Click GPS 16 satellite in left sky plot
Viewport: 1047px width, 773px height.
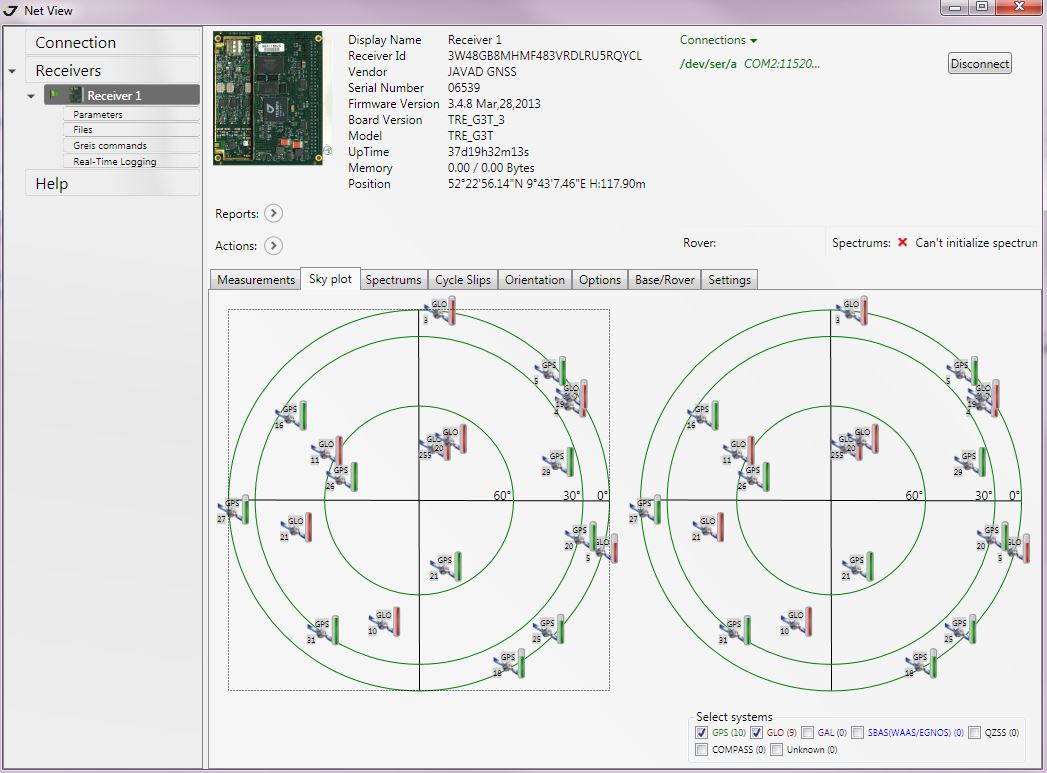(291, 416)
